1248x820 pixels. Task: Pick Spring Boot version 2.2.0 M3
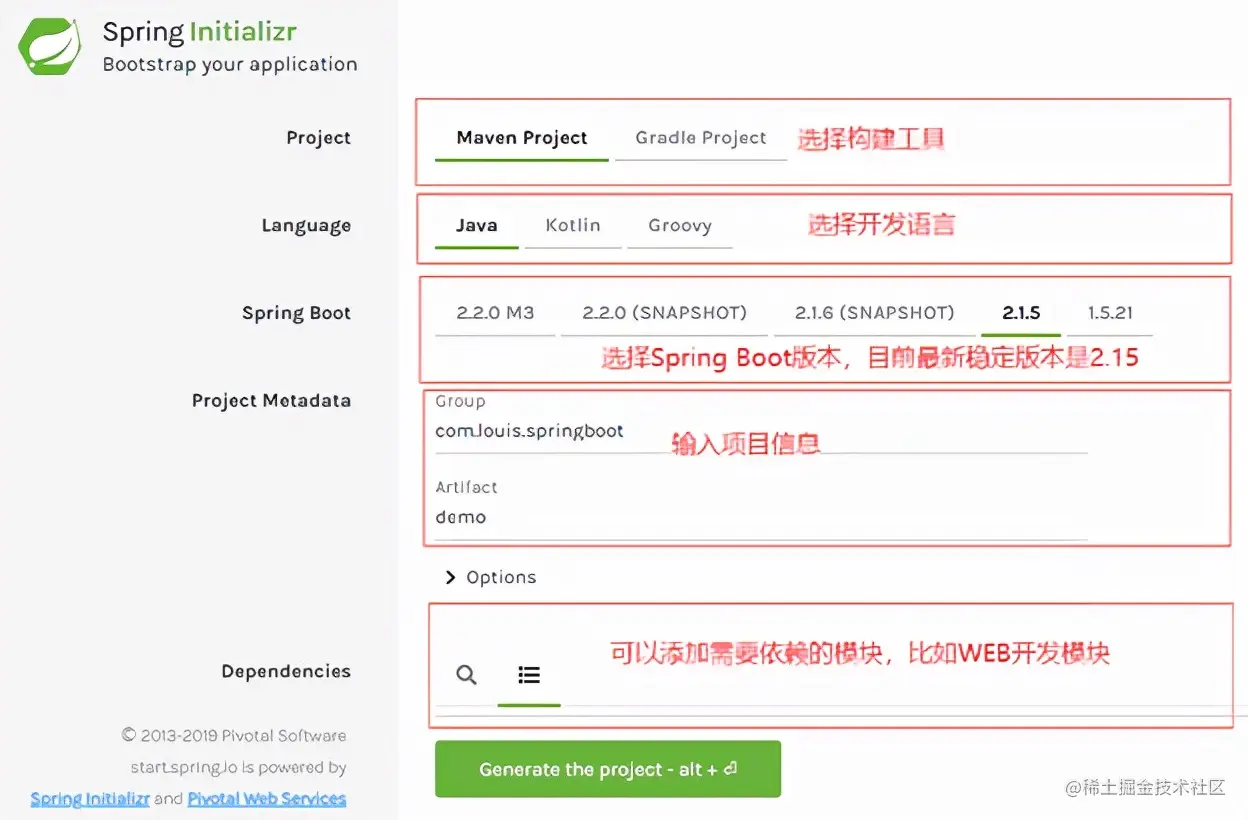coord(495,312)
